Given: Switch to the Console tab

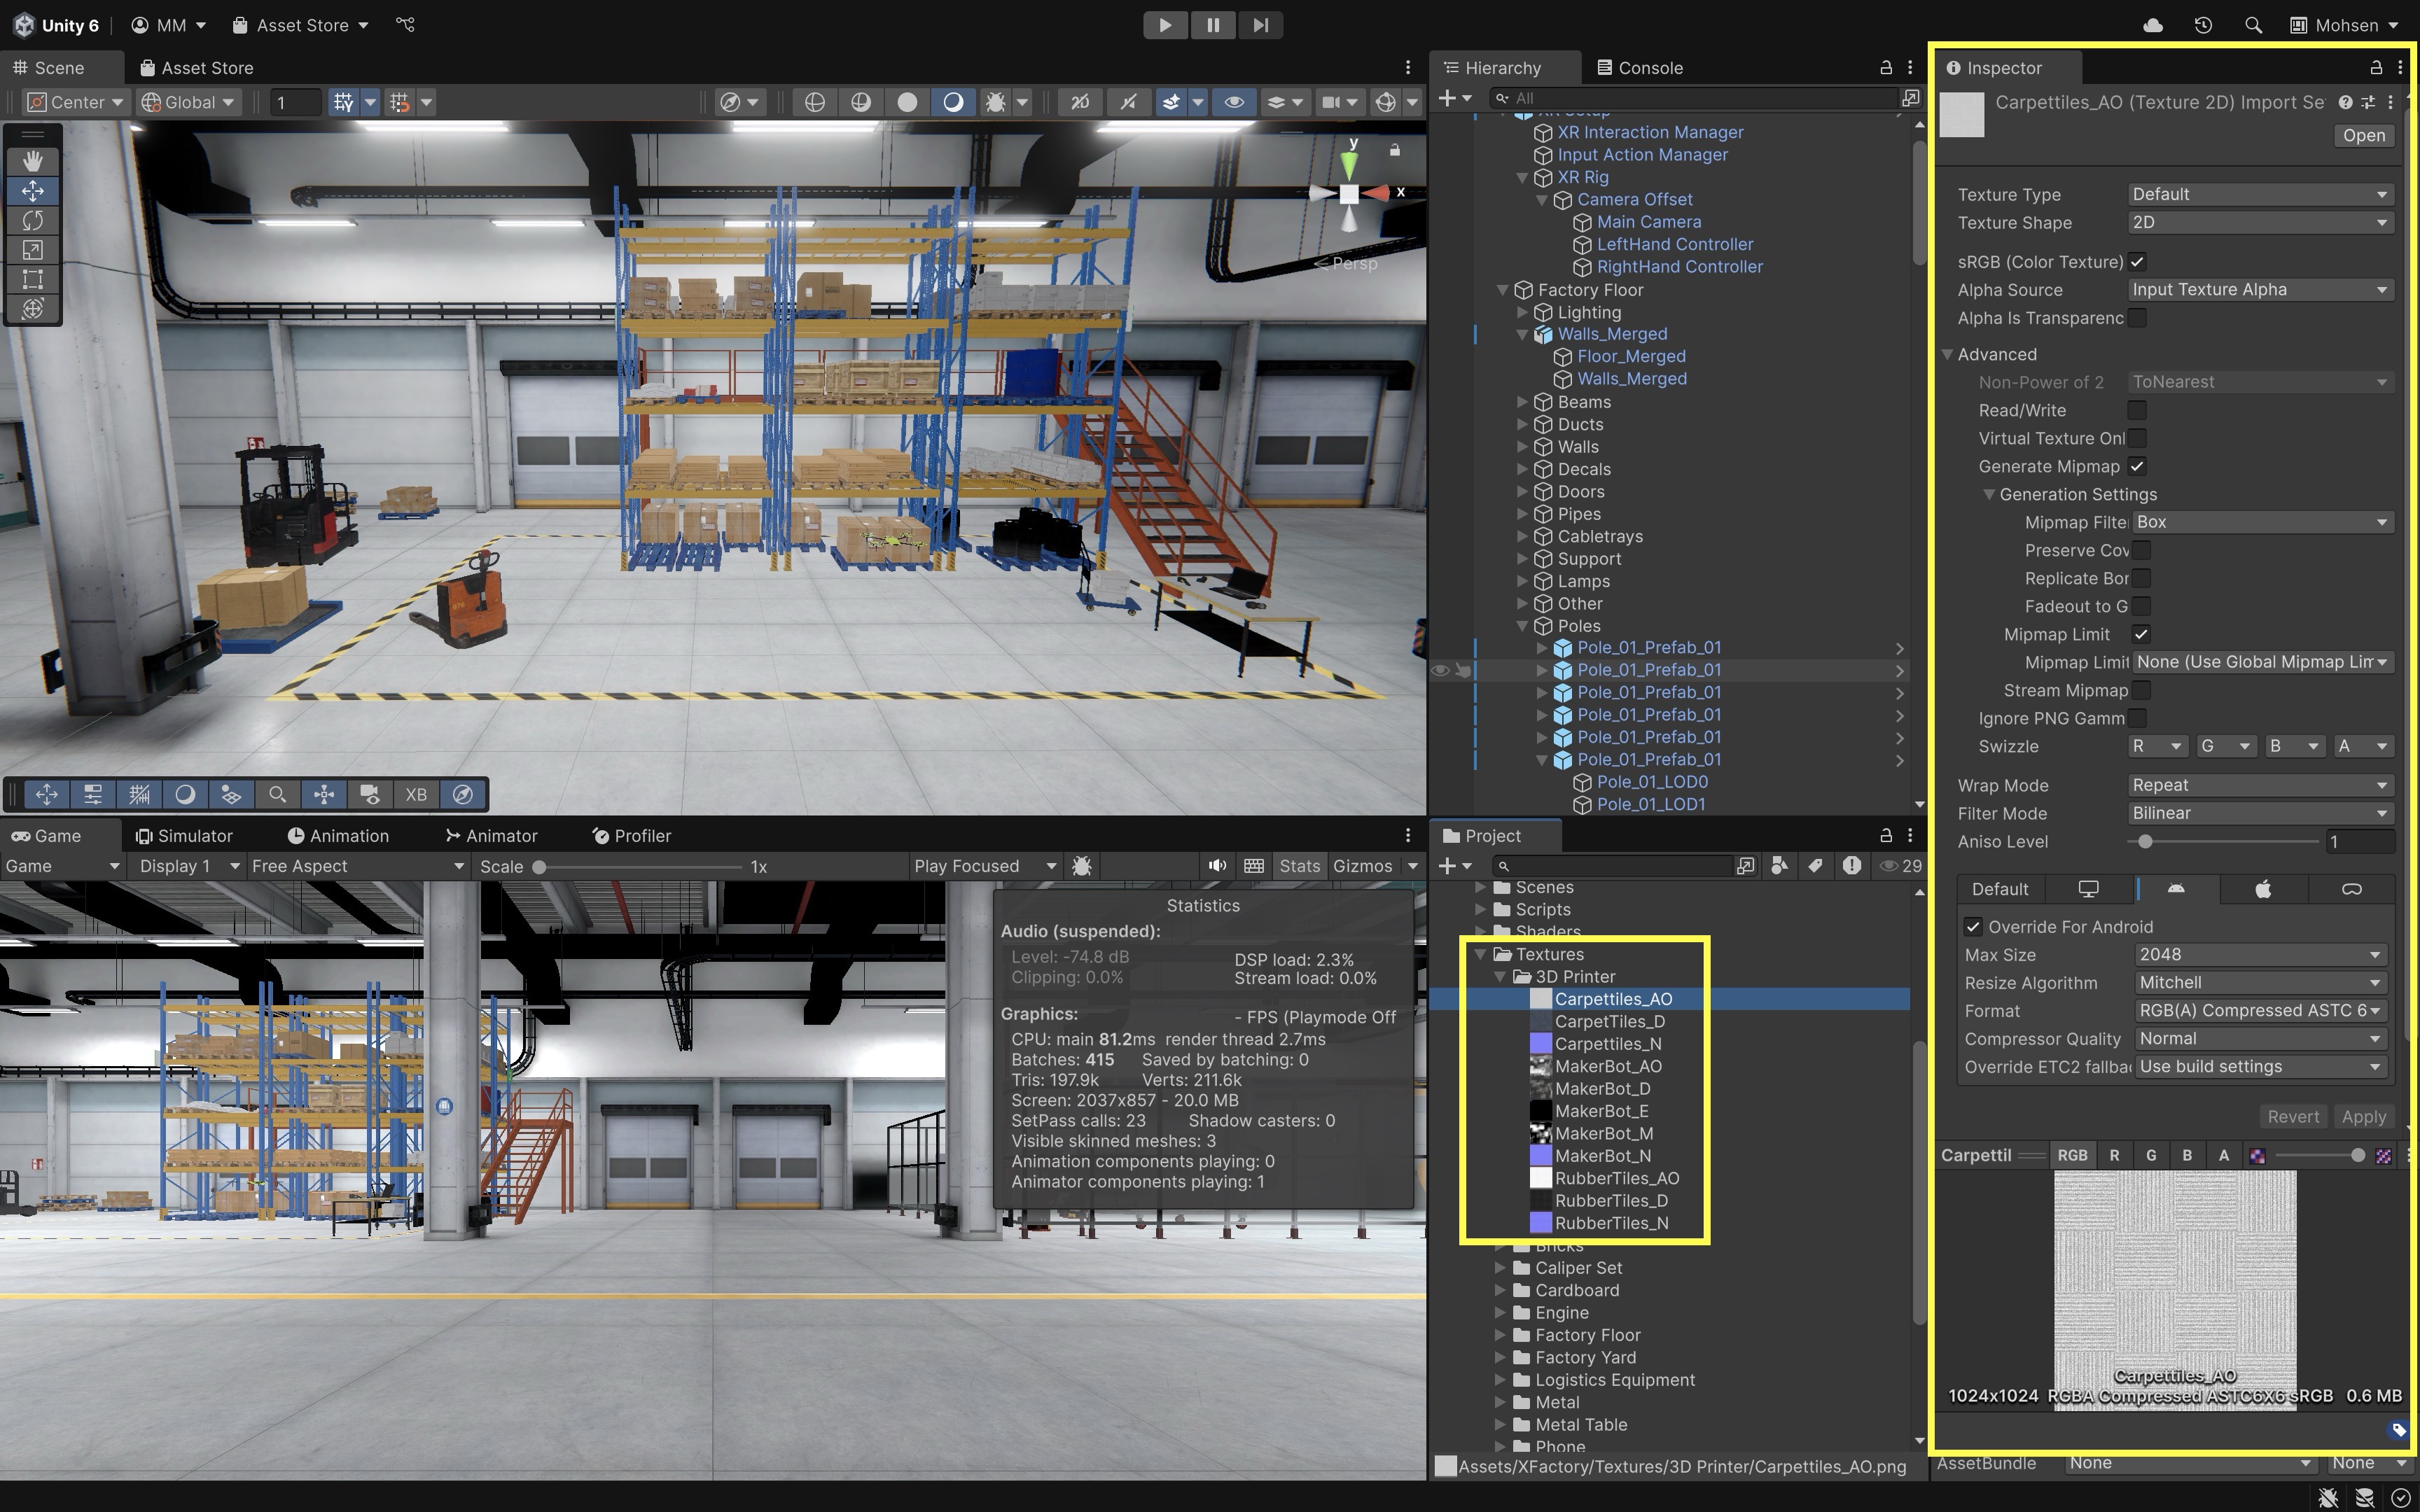Looking at the screenshot, I should 1640,68.
